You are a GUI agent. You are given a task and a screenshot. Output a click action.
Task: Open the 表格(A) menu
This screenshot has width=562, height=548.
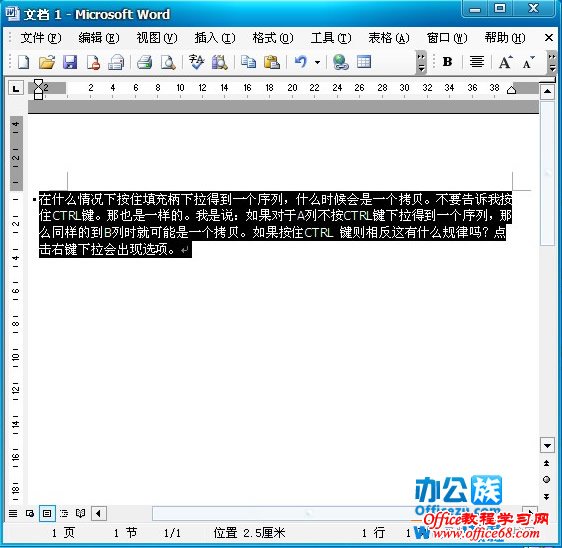(389, 38)
